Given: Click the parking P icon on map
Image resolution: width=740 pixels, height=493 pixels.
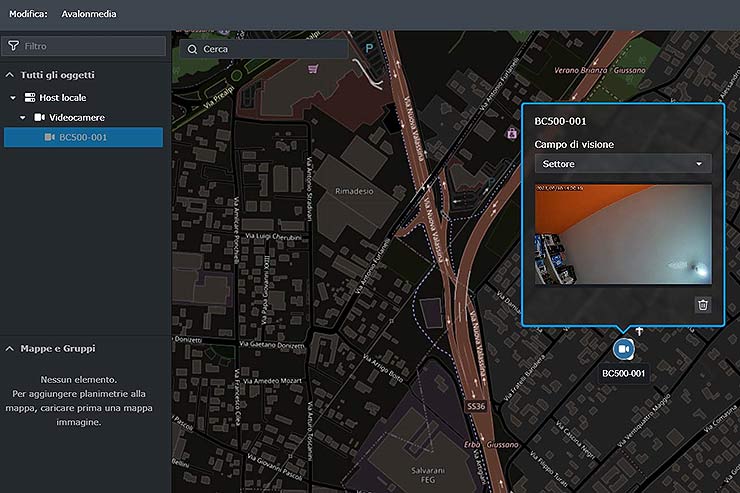Looking at the screenshot, I should (369, 47).
